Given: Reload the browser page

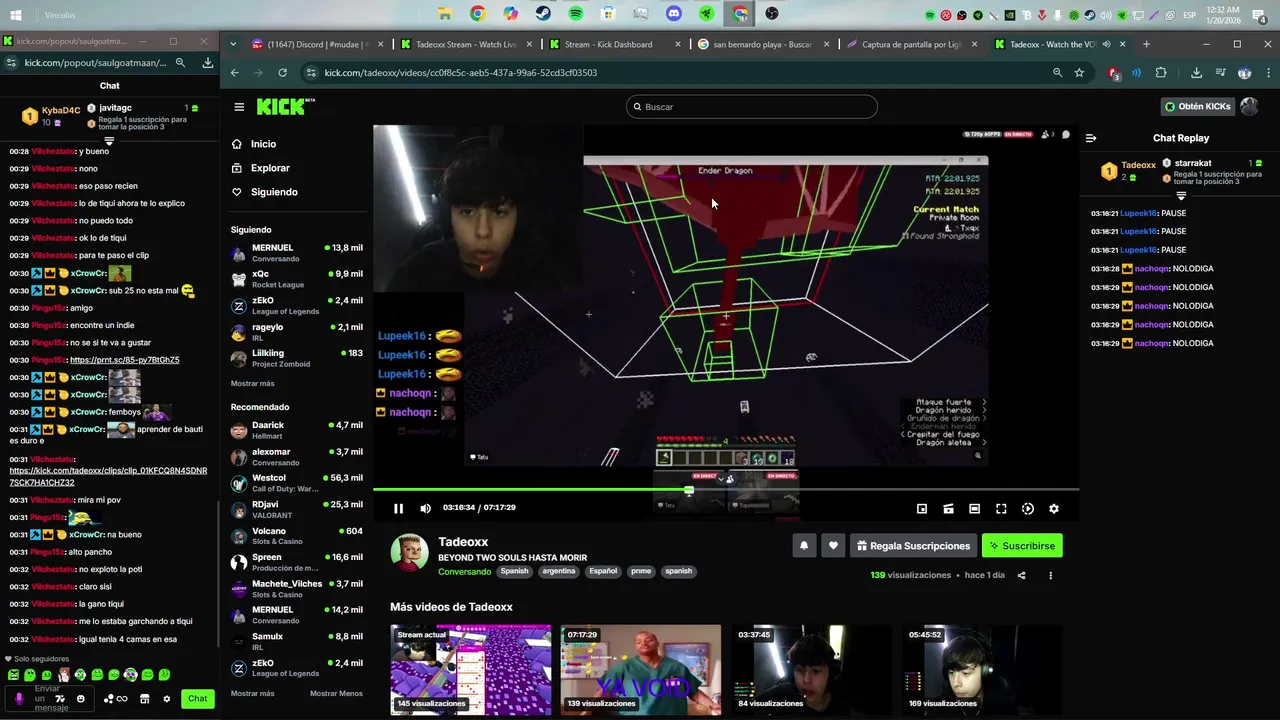Looking at the screenshot, I should (x=283, y=73).
